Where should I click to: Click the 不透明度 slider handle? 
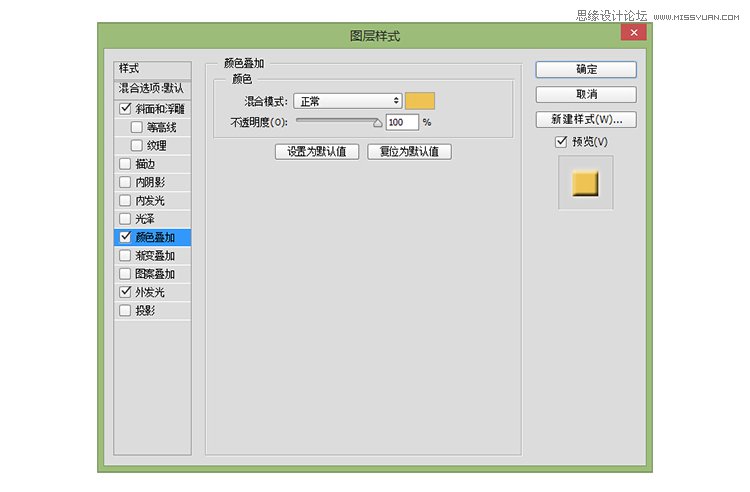pyautogui.click(x=377, y=123)
